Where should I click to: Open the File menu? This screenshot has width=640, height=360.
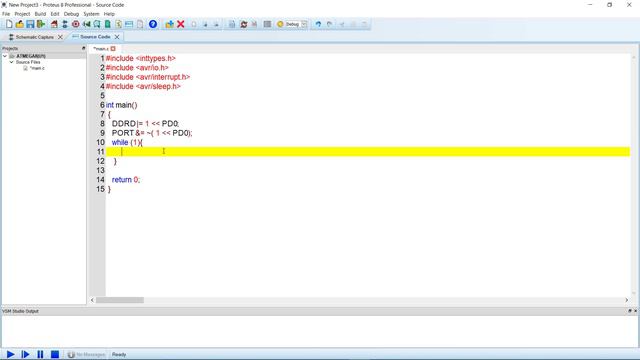(6, 14)
